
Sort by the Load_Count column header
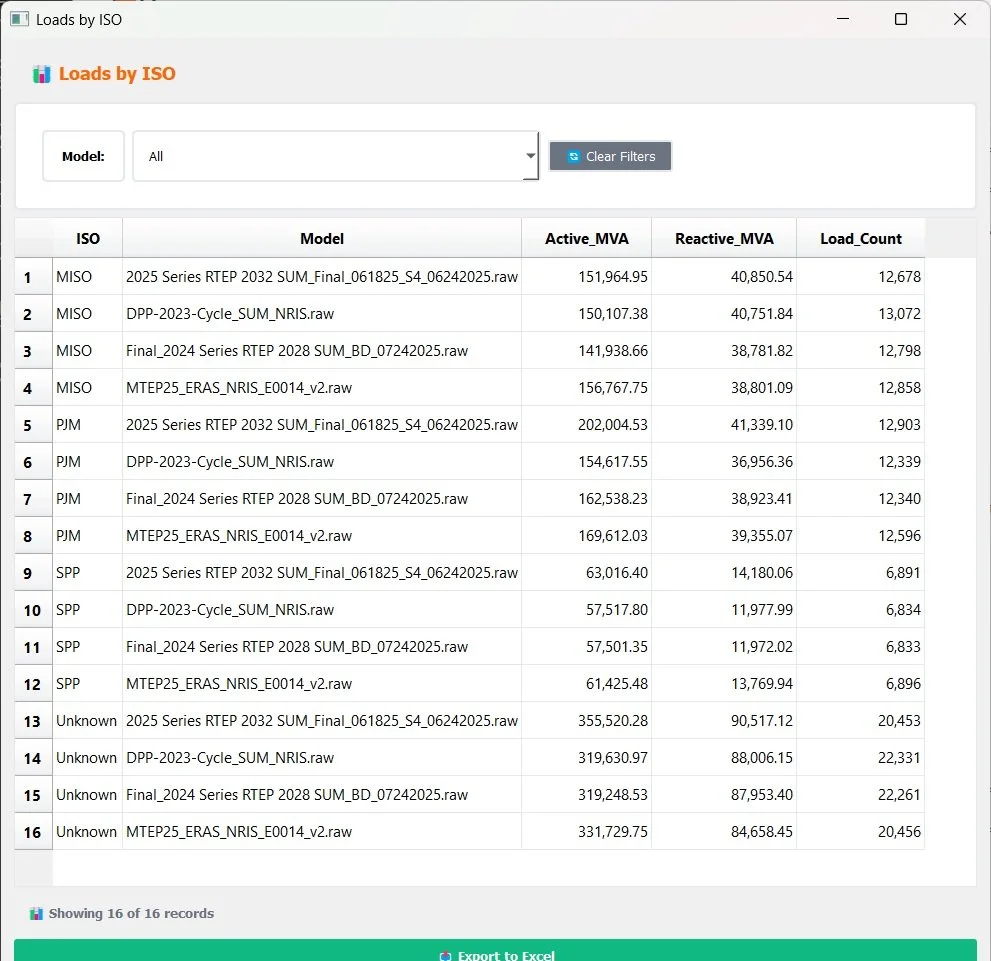click(x=860, y=238)
